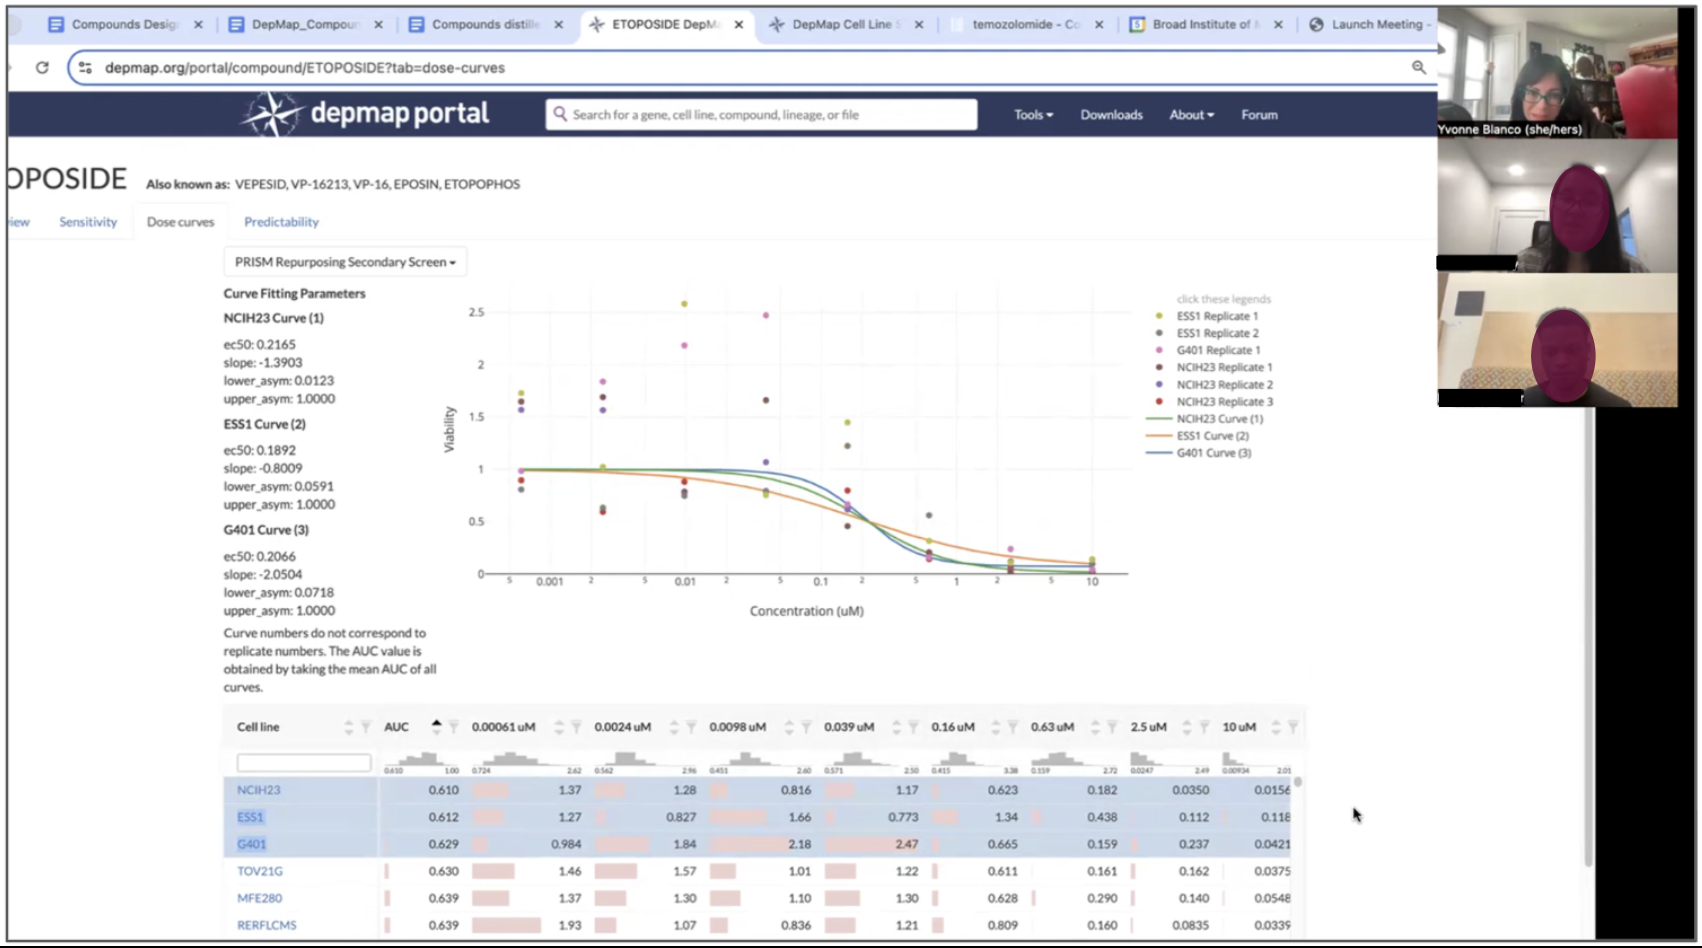Sort table by Cell line column arrows

(348, 727)
